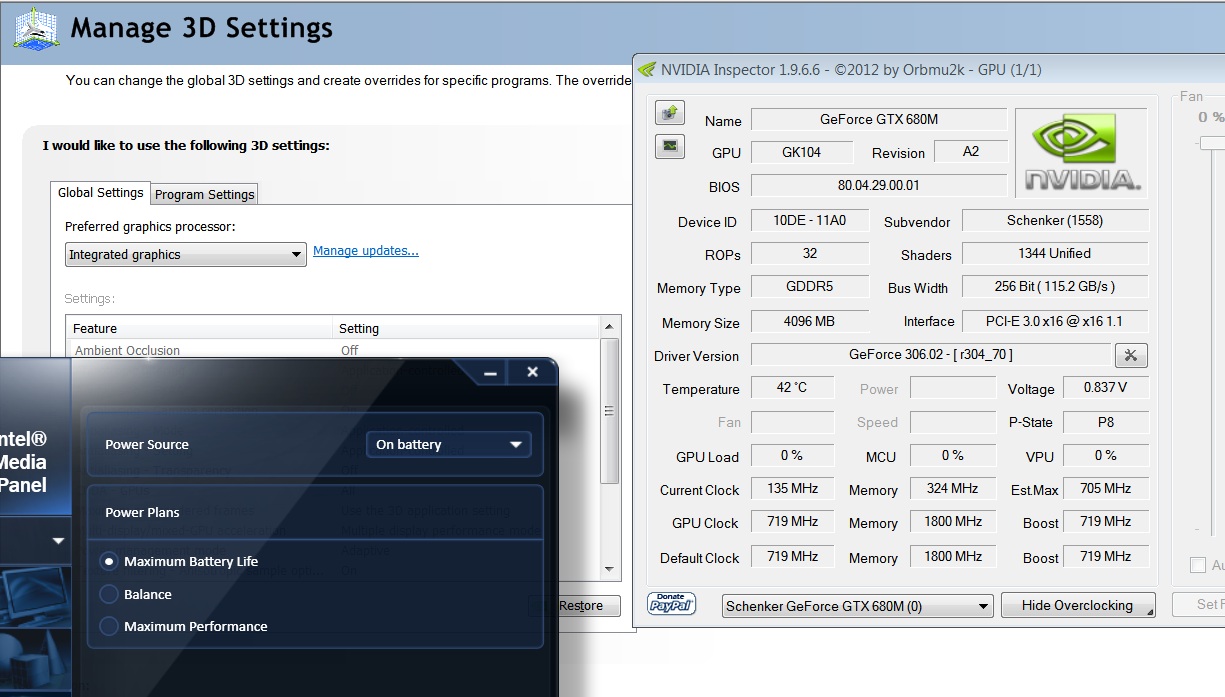The width and height of the screenshot is (1225, 697).
Task: Click the P-State value 'P8'
Action: (1106, 422)
